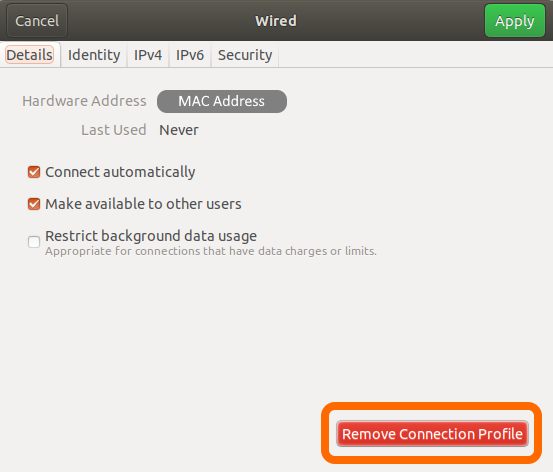Image resolution: width=553 pixels, height=472 pixels.
Task: Select the IPv6 tab
Action: pyautogui.click(x=190, y=55)
